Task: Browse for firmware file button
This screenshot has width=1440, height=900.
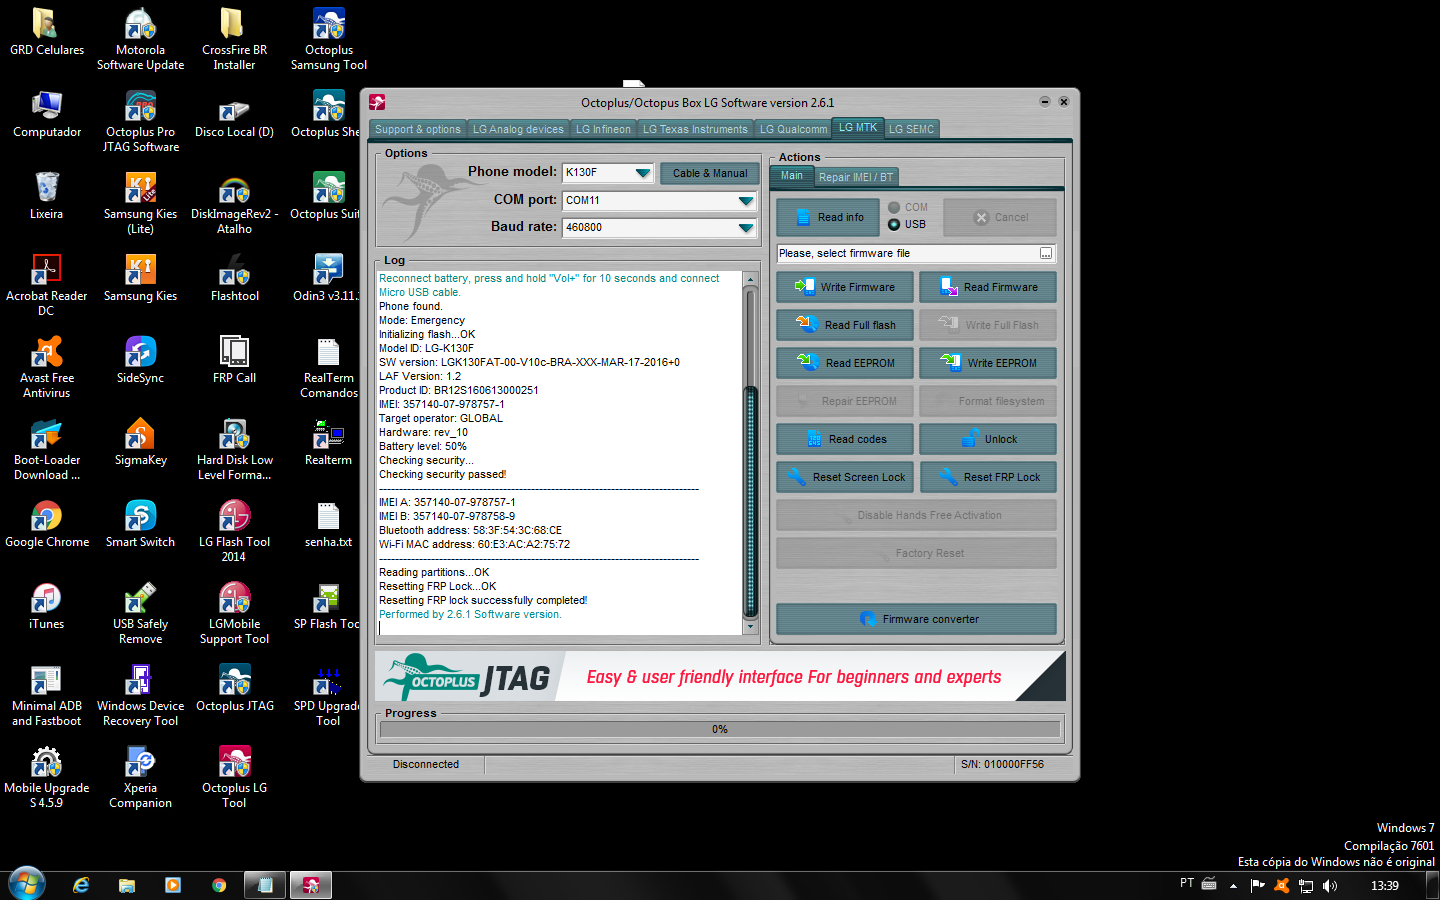Action: (1046, 253)
